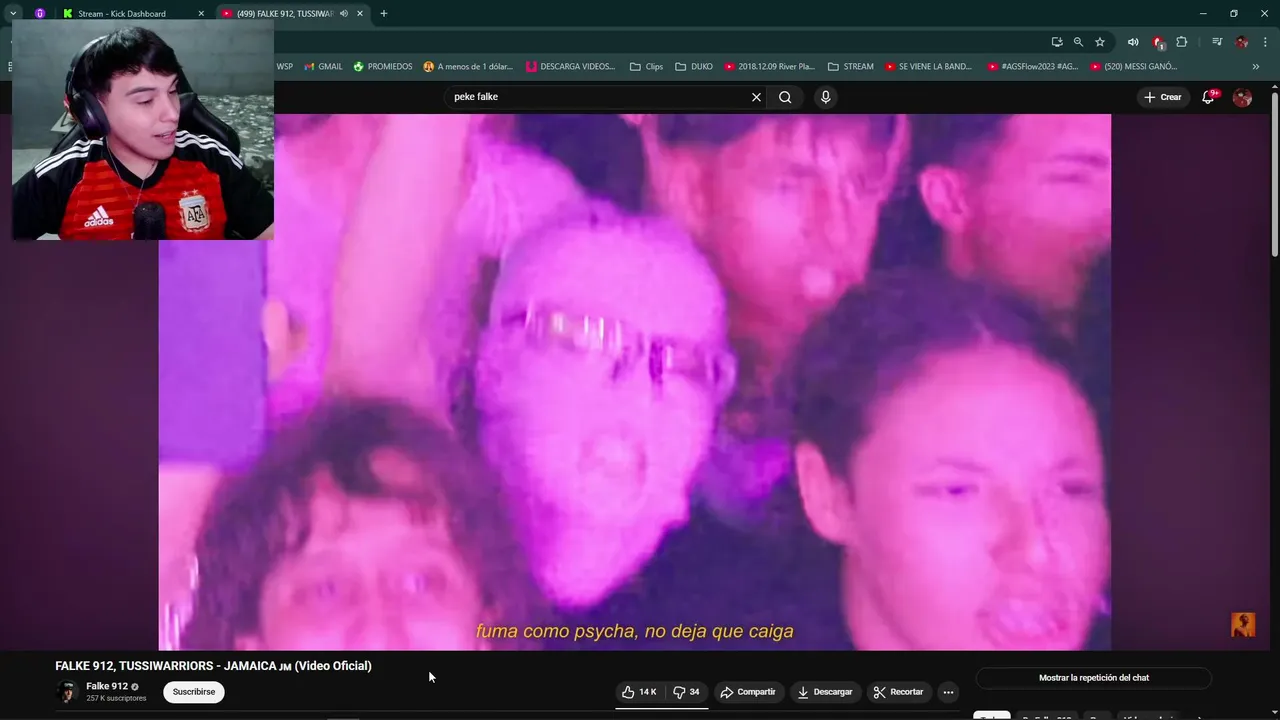This screenshot has height=720, width=1280.
Task: Show more bookmarks chevron
Action: [1256, 67]
